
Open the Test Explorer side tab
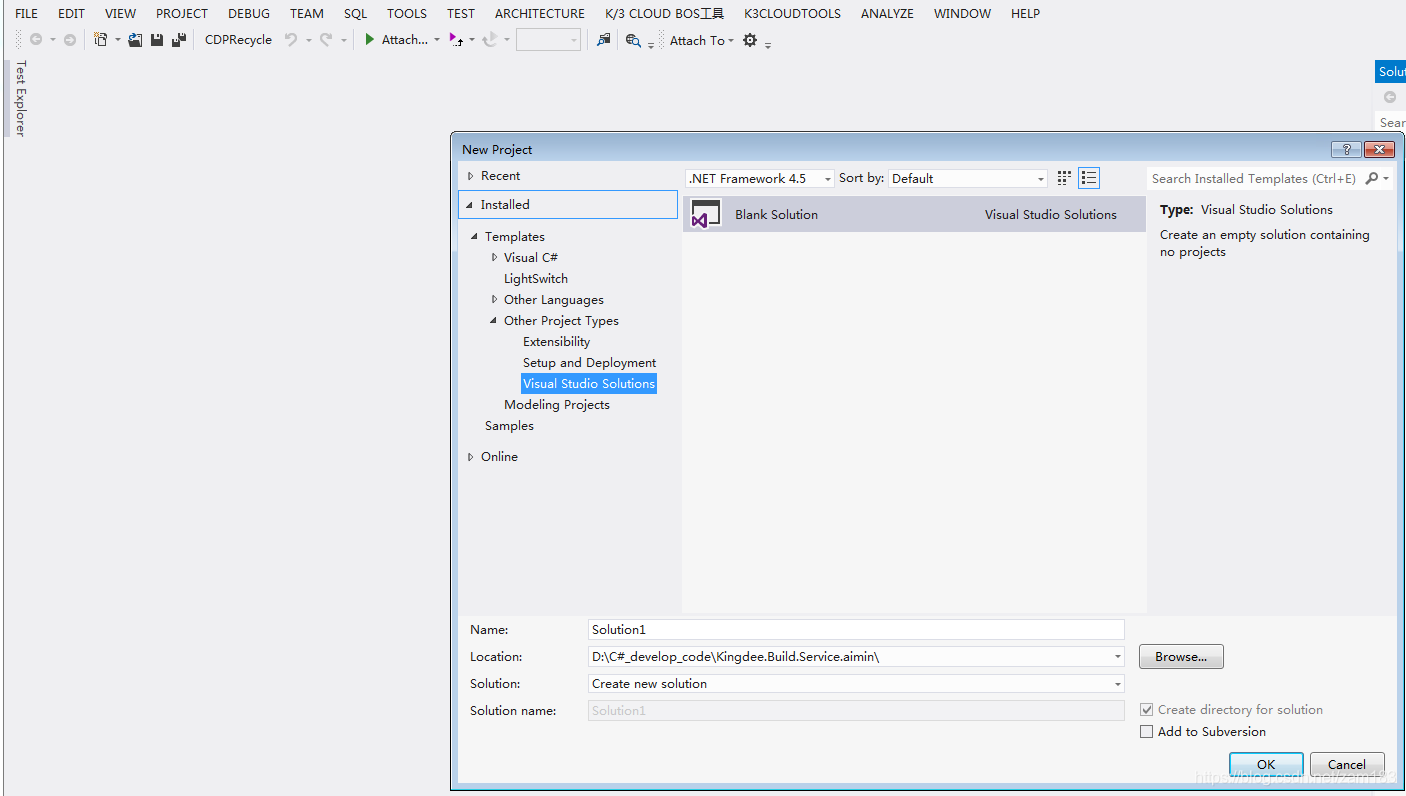tap(20, 98)
